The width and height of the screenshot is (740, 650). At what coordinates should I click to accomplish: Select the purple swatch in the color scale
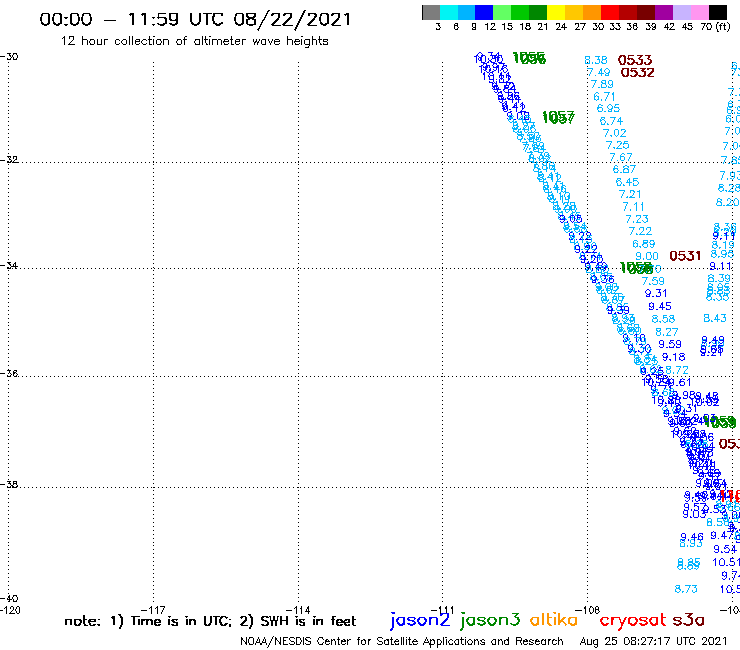coord(663,12)
